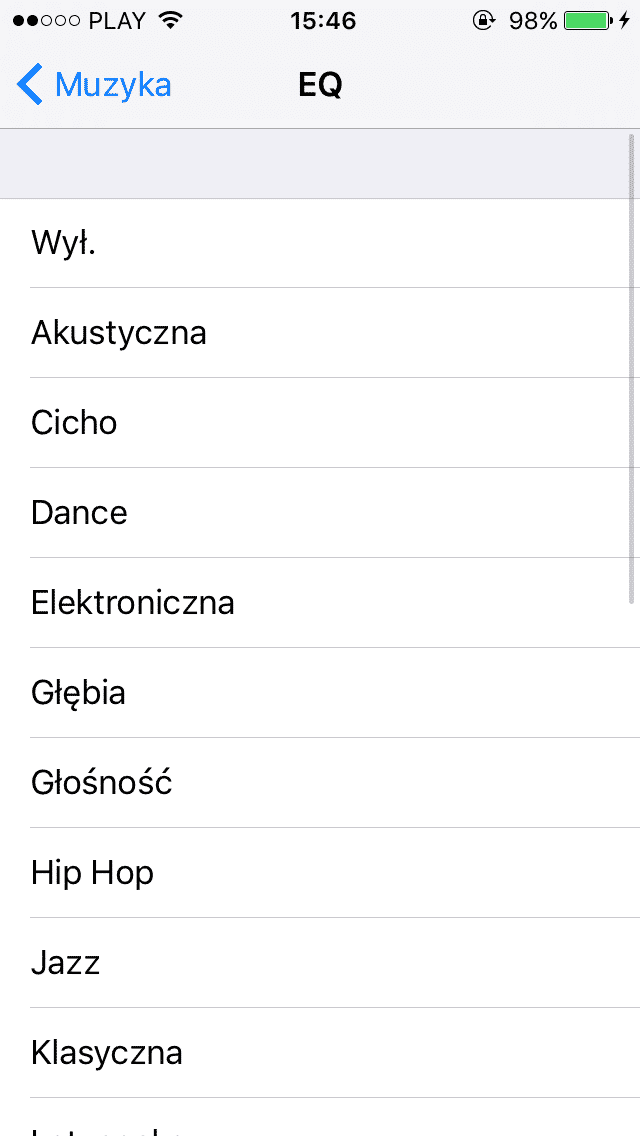Tap the signal strength dots
Viewport: 640px width, 1136px height.
[46, 21]
